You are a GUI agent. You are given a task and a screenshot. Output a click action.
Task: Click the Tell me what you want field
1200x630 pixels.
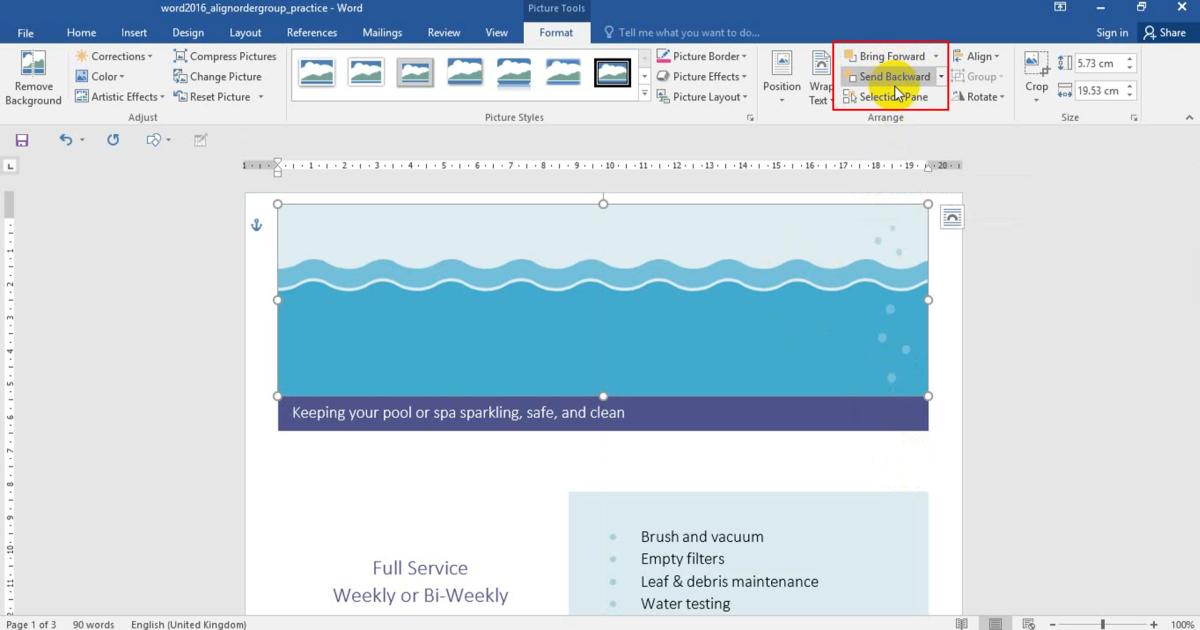coord(688,33)
